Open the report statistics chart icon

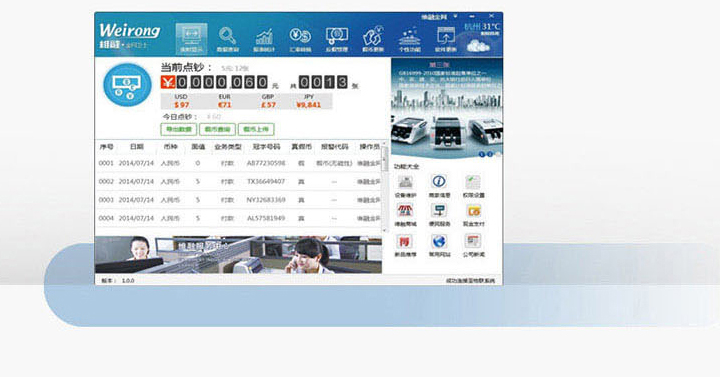click(x=264, y=39)
